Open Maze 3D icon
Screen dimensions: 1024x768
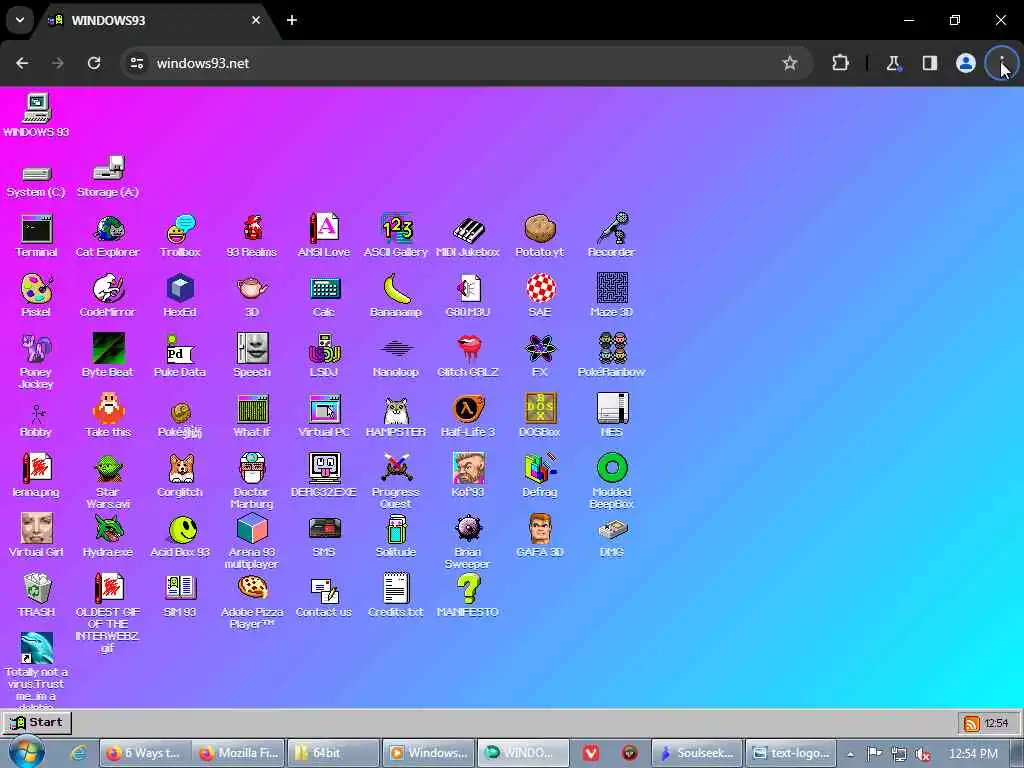(x=612, y=289)
